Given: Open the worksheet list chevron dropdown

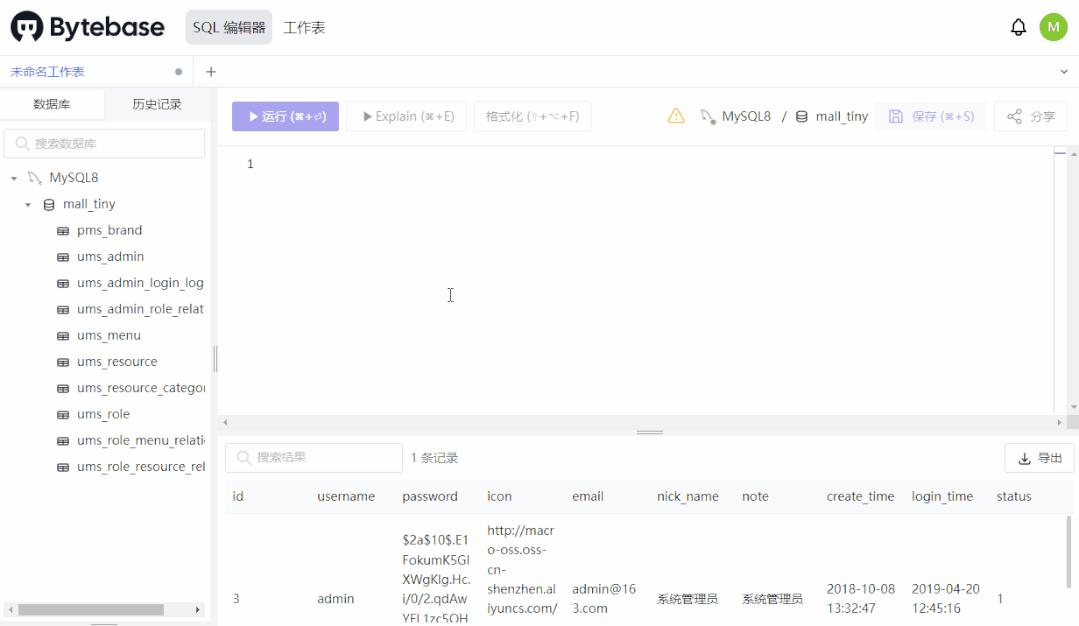Looking at the screenshot, I should [1063, 71].
